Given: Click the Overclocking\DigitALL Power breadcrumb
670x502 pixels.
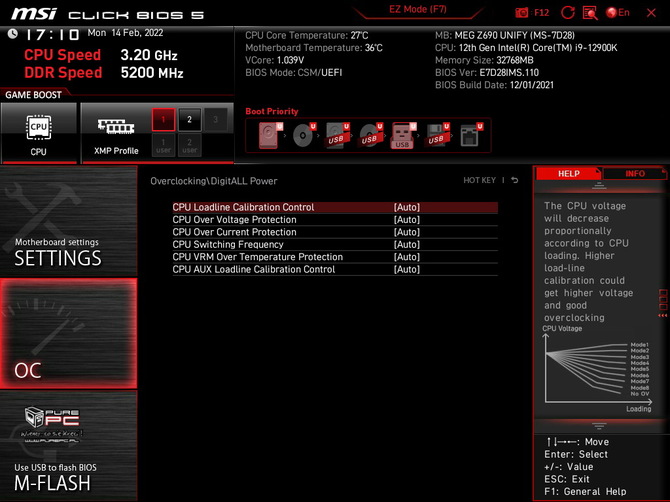Looking at the screenshot, I should tap(214, 181).
